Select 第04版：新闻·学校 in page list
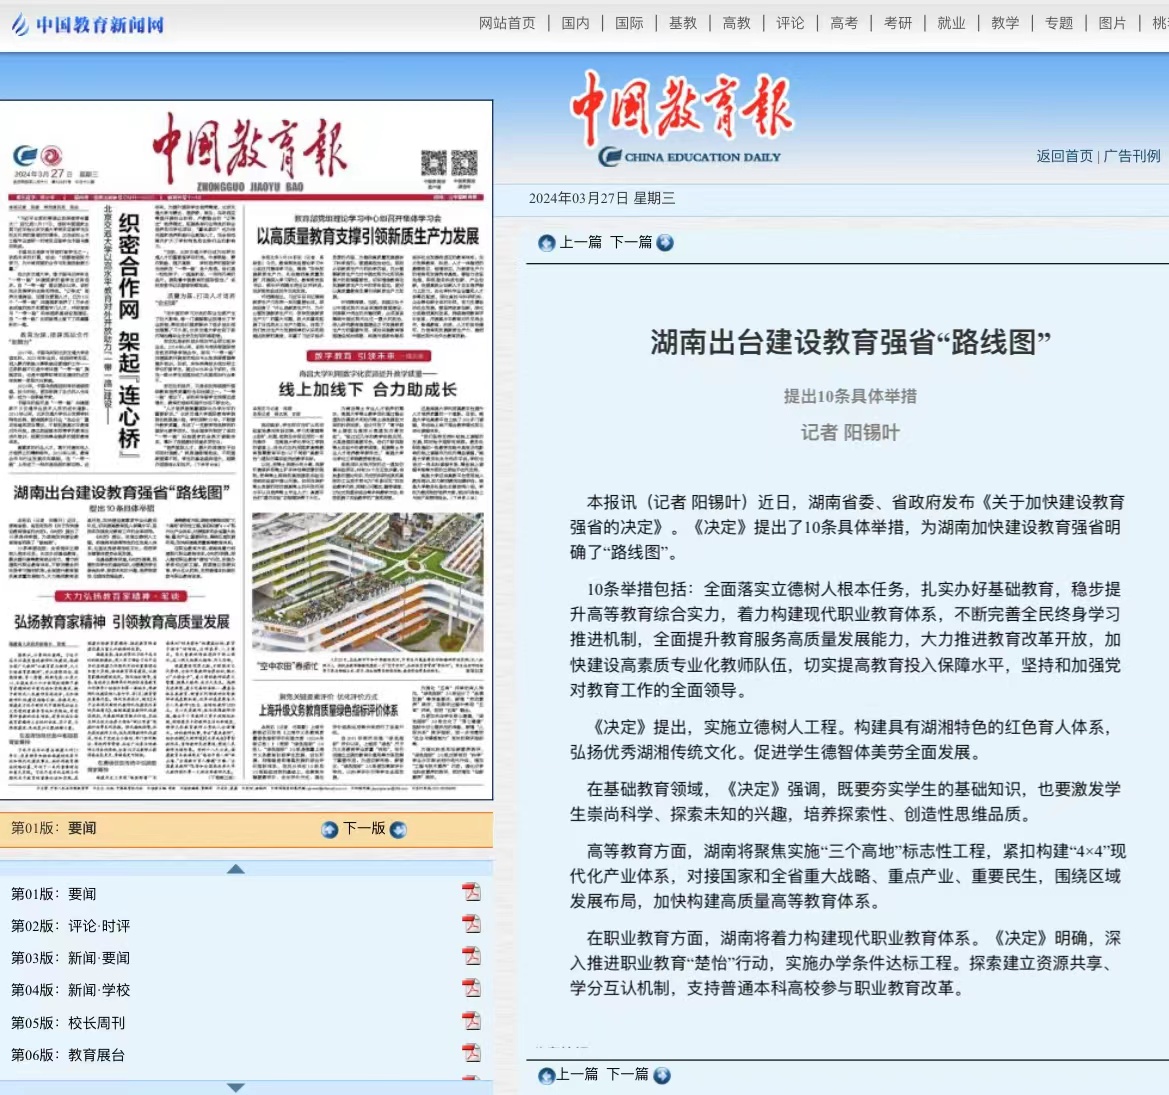This screenshot has height=1095, width=1169. tap(71, 990)
